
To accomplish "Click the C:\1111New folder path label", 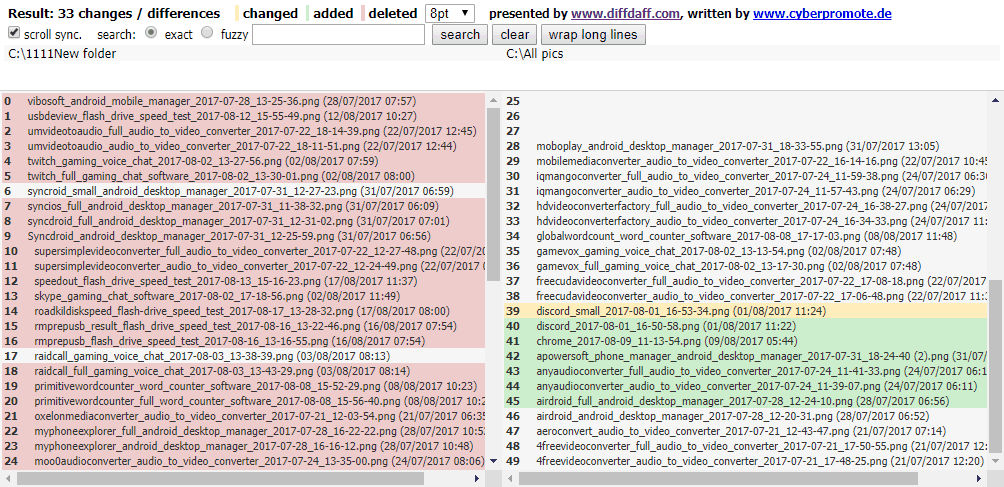I will pos(62,54).
